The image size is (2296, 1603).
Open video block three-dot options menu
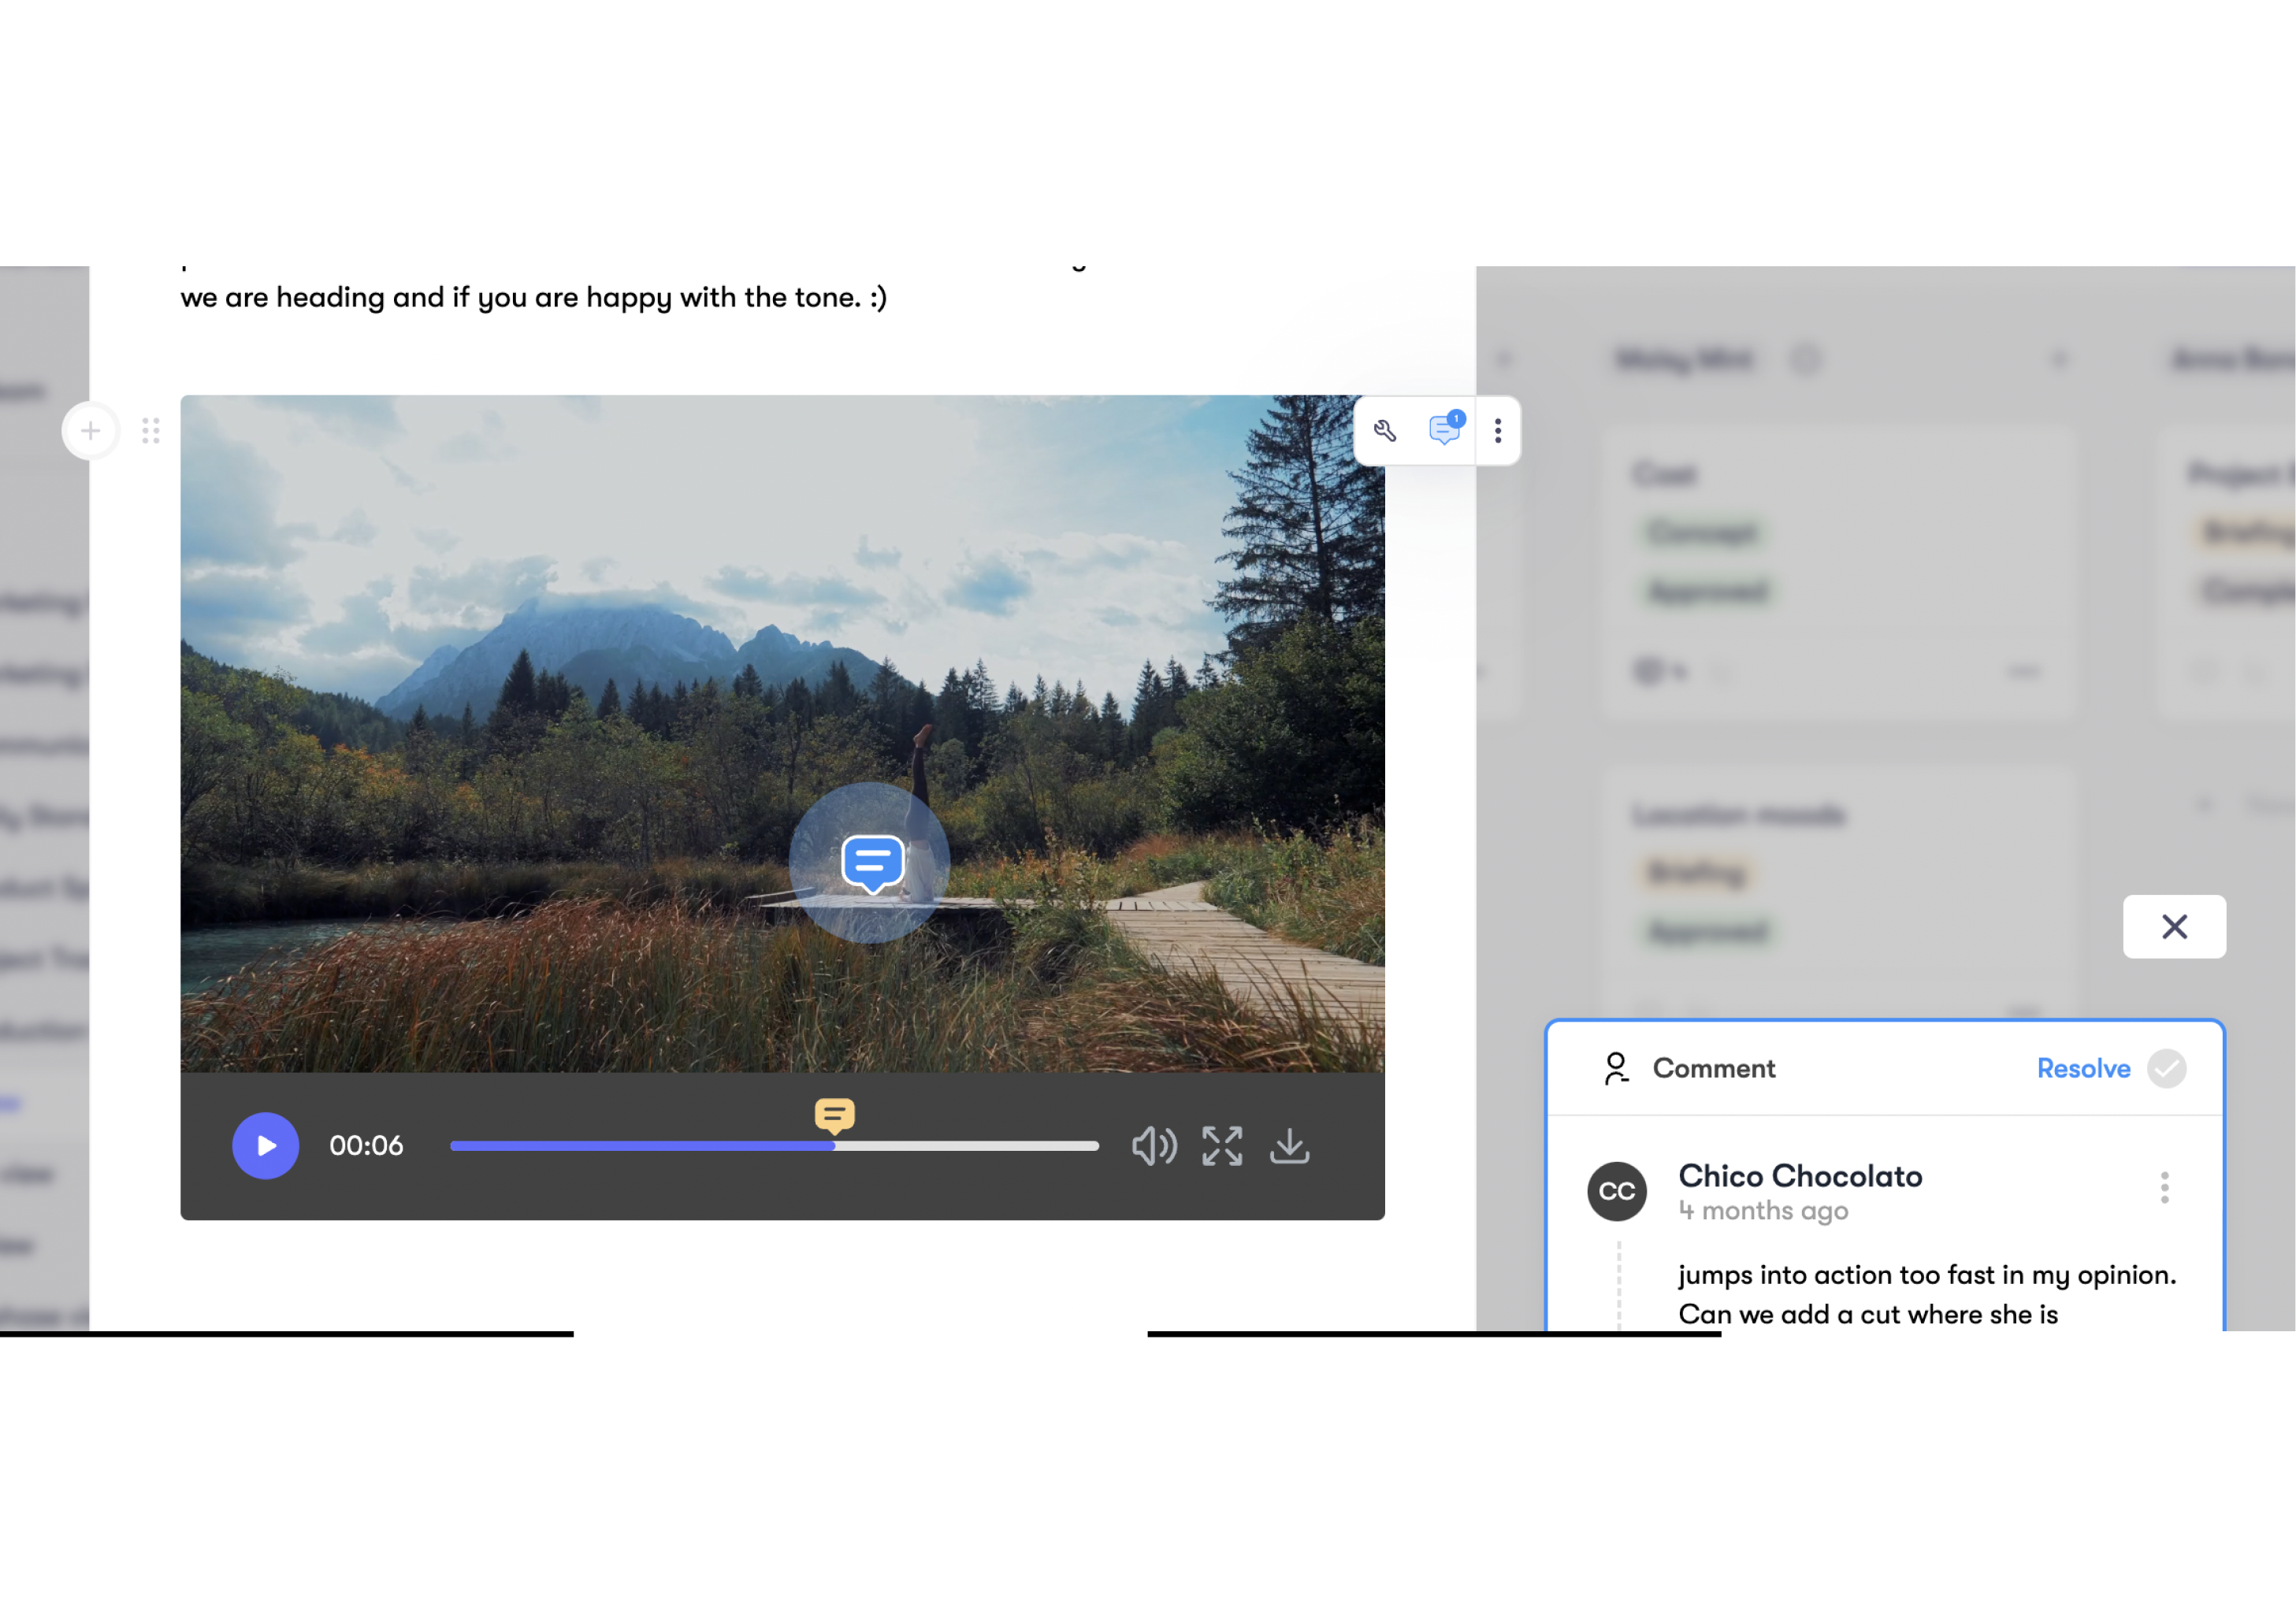point(1497,431)
